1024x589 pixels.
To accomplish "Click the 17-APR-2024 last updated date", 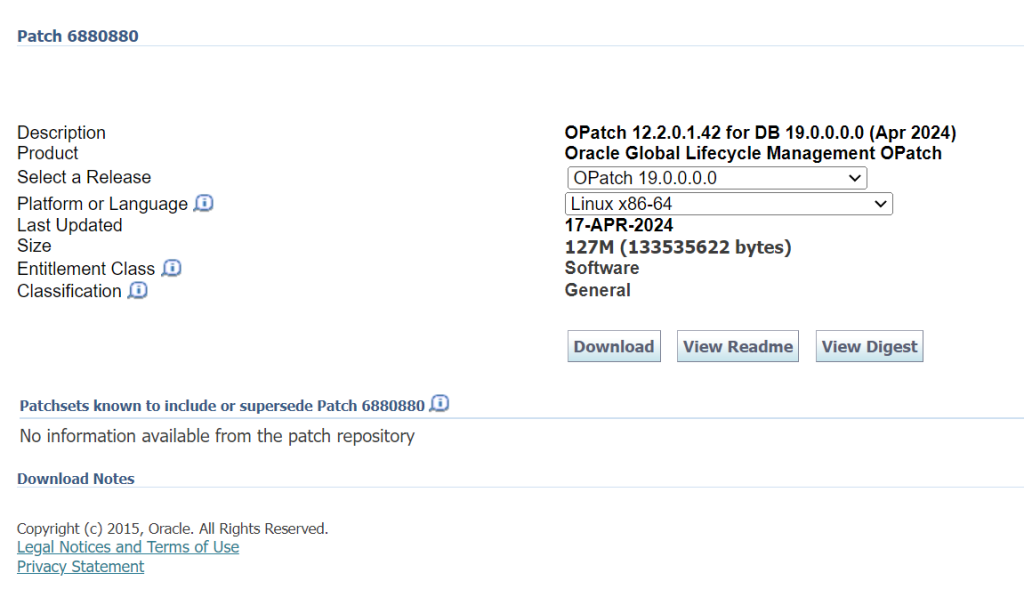I will [x=619, y=225].
